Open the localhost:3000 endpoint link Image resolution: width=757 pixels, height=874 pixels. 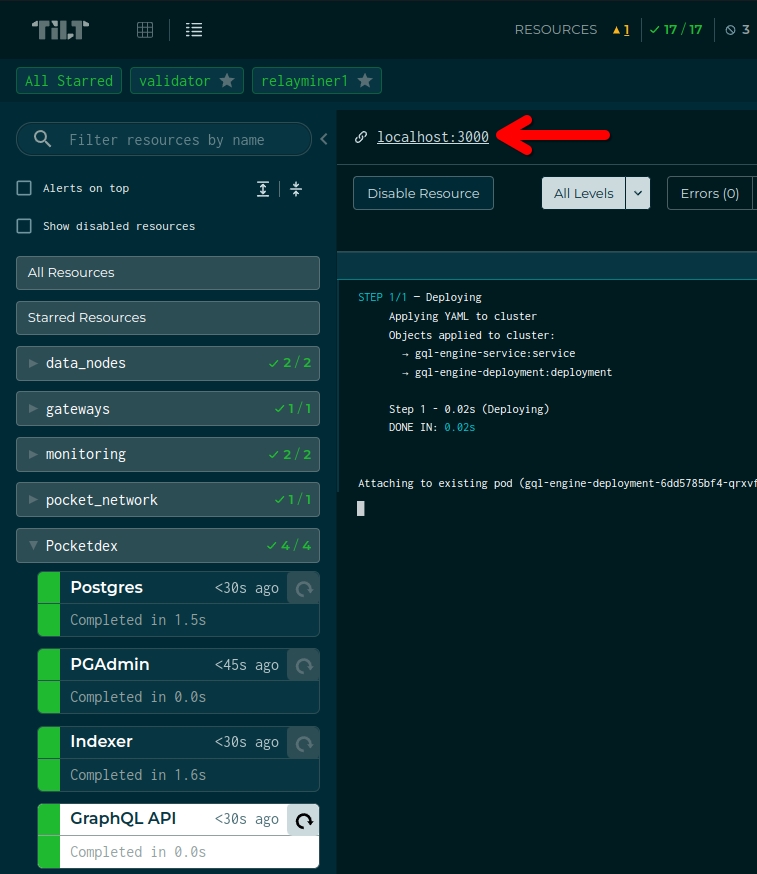click(433, 137)
